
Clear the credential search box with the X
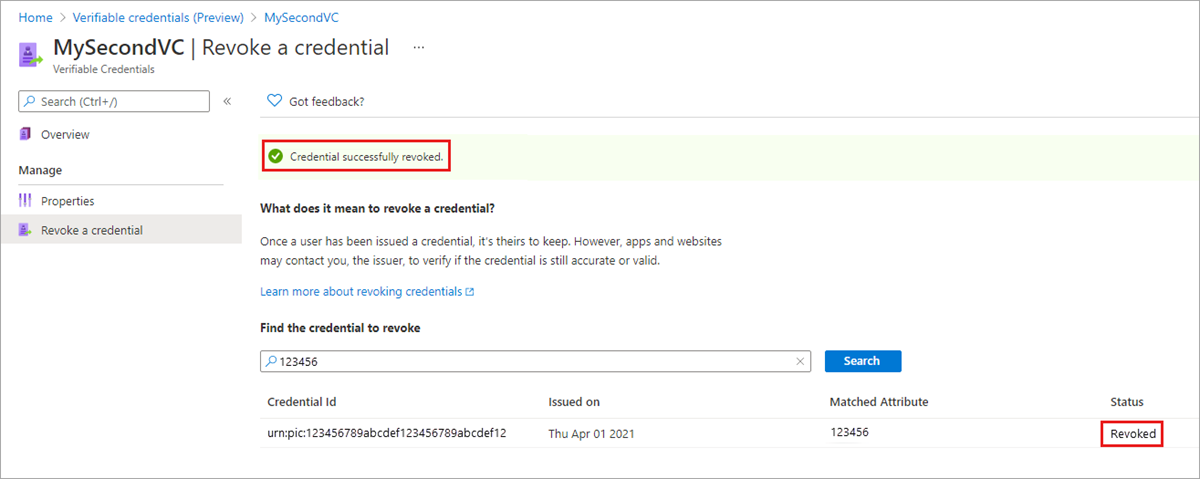800,361
